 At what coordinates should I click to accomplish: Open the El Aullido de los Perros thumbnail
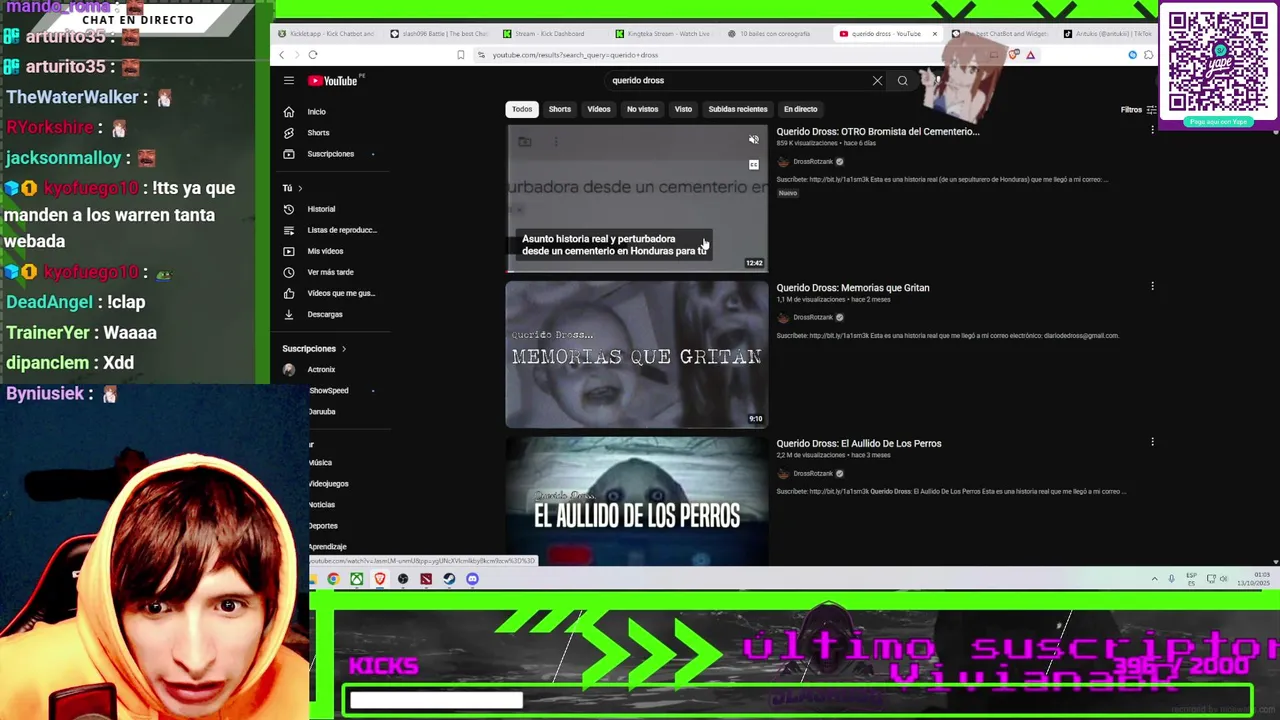click(637, 502)
